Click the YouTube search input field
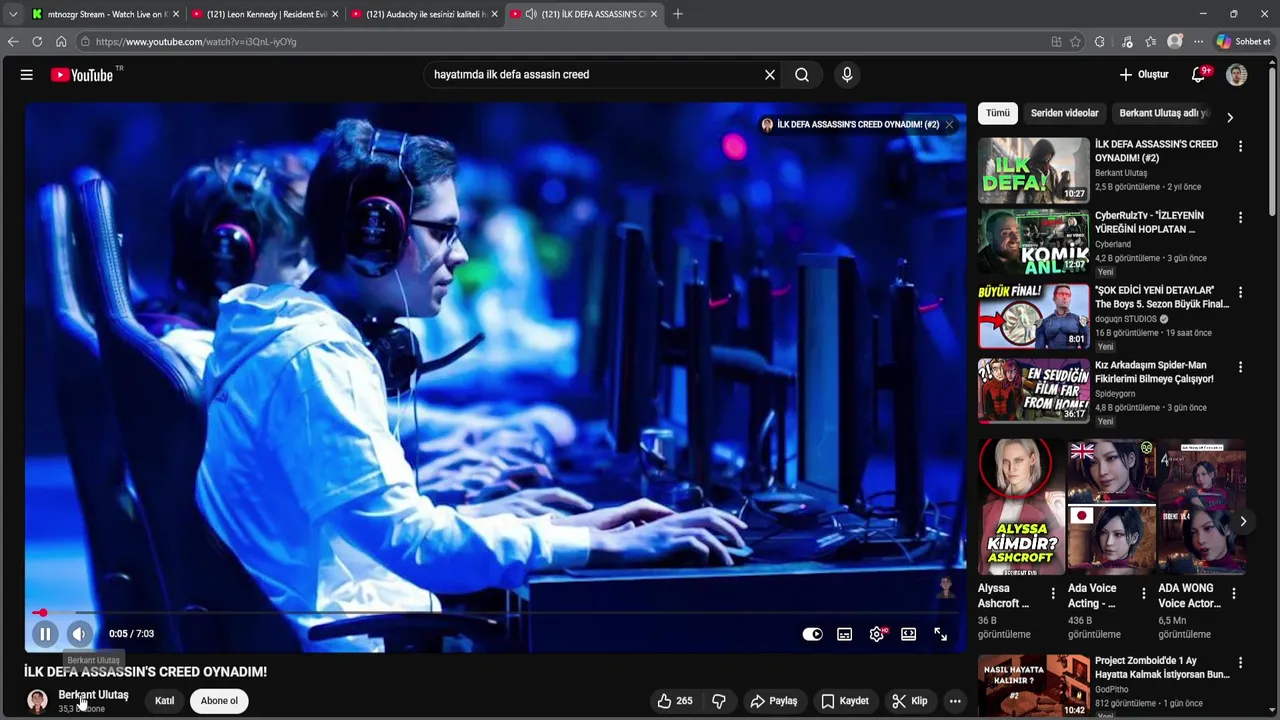 (x=595, y=75)
